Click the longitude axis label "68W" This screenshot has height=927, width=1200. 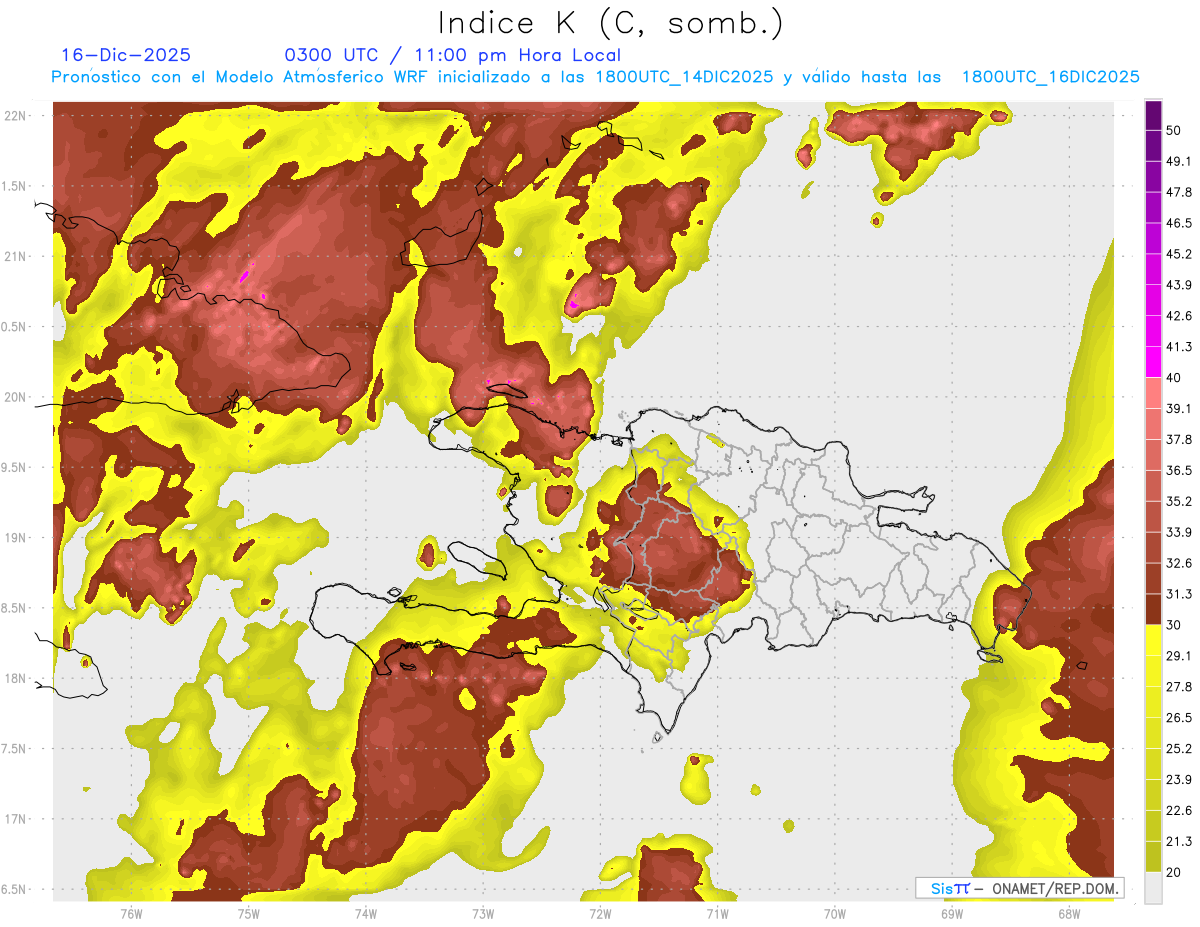pyautogui.click(x=1069, y=913)
